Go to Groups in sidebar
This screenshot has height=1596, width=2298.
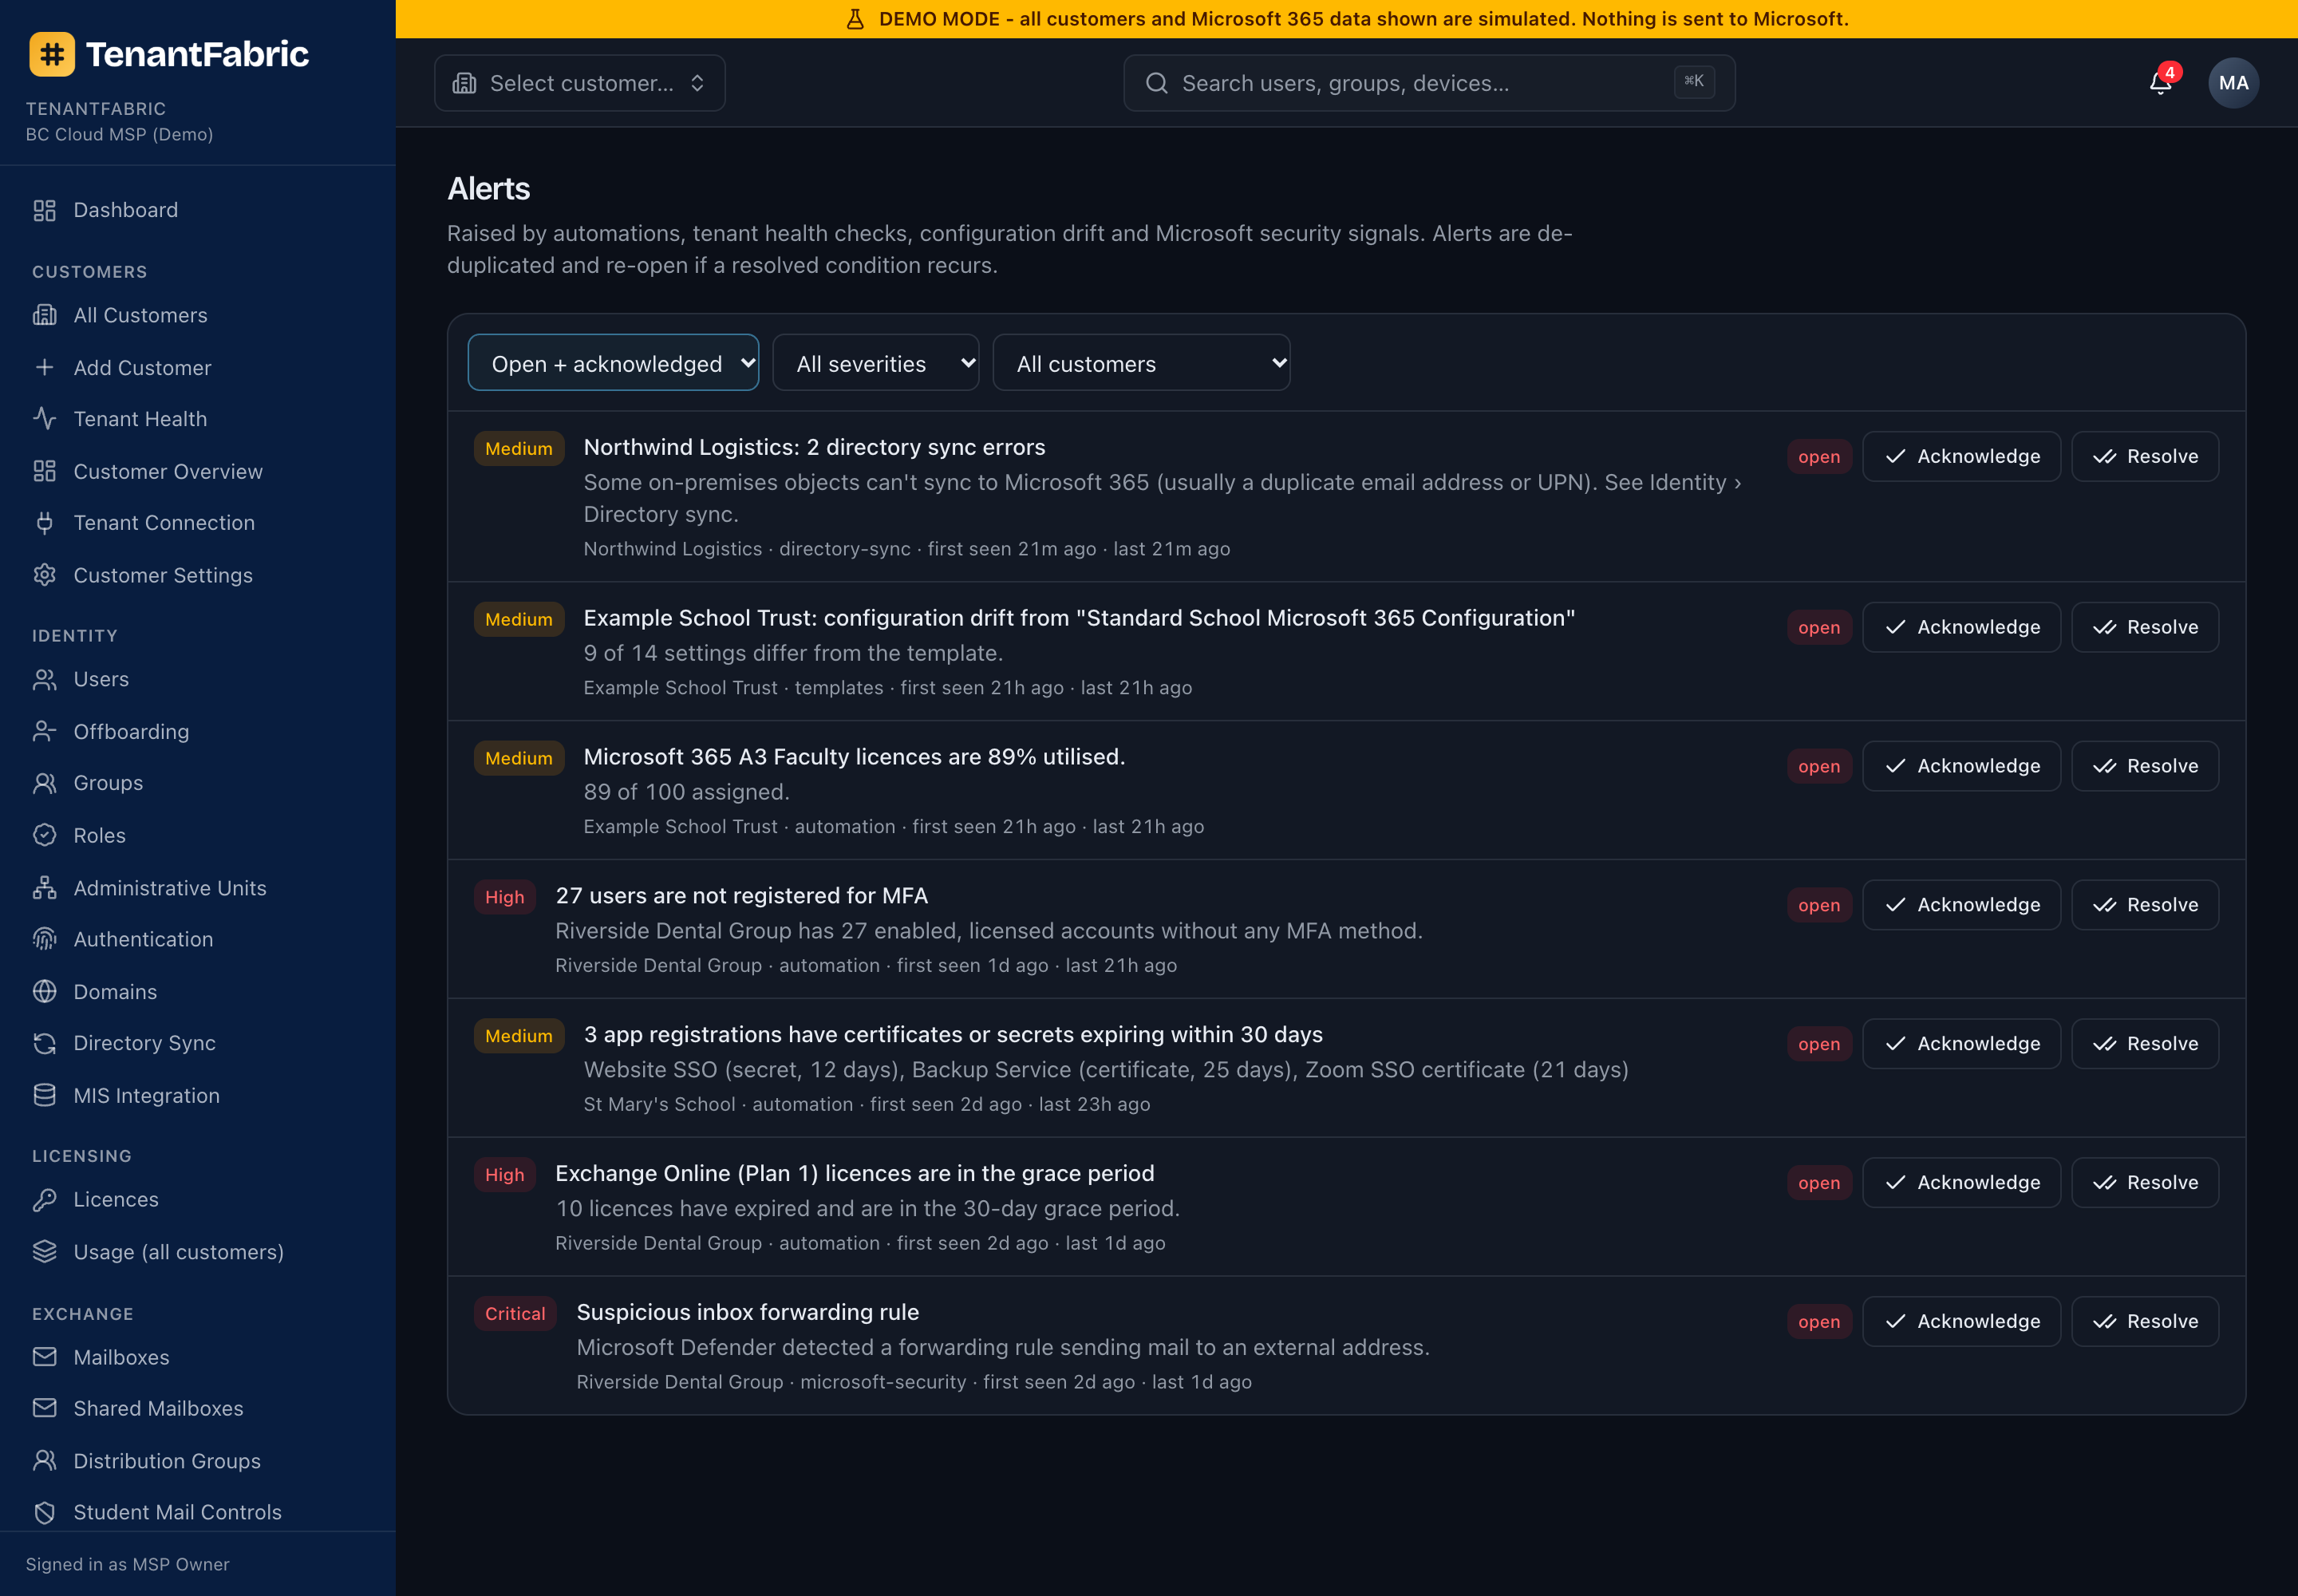point(108,783)
